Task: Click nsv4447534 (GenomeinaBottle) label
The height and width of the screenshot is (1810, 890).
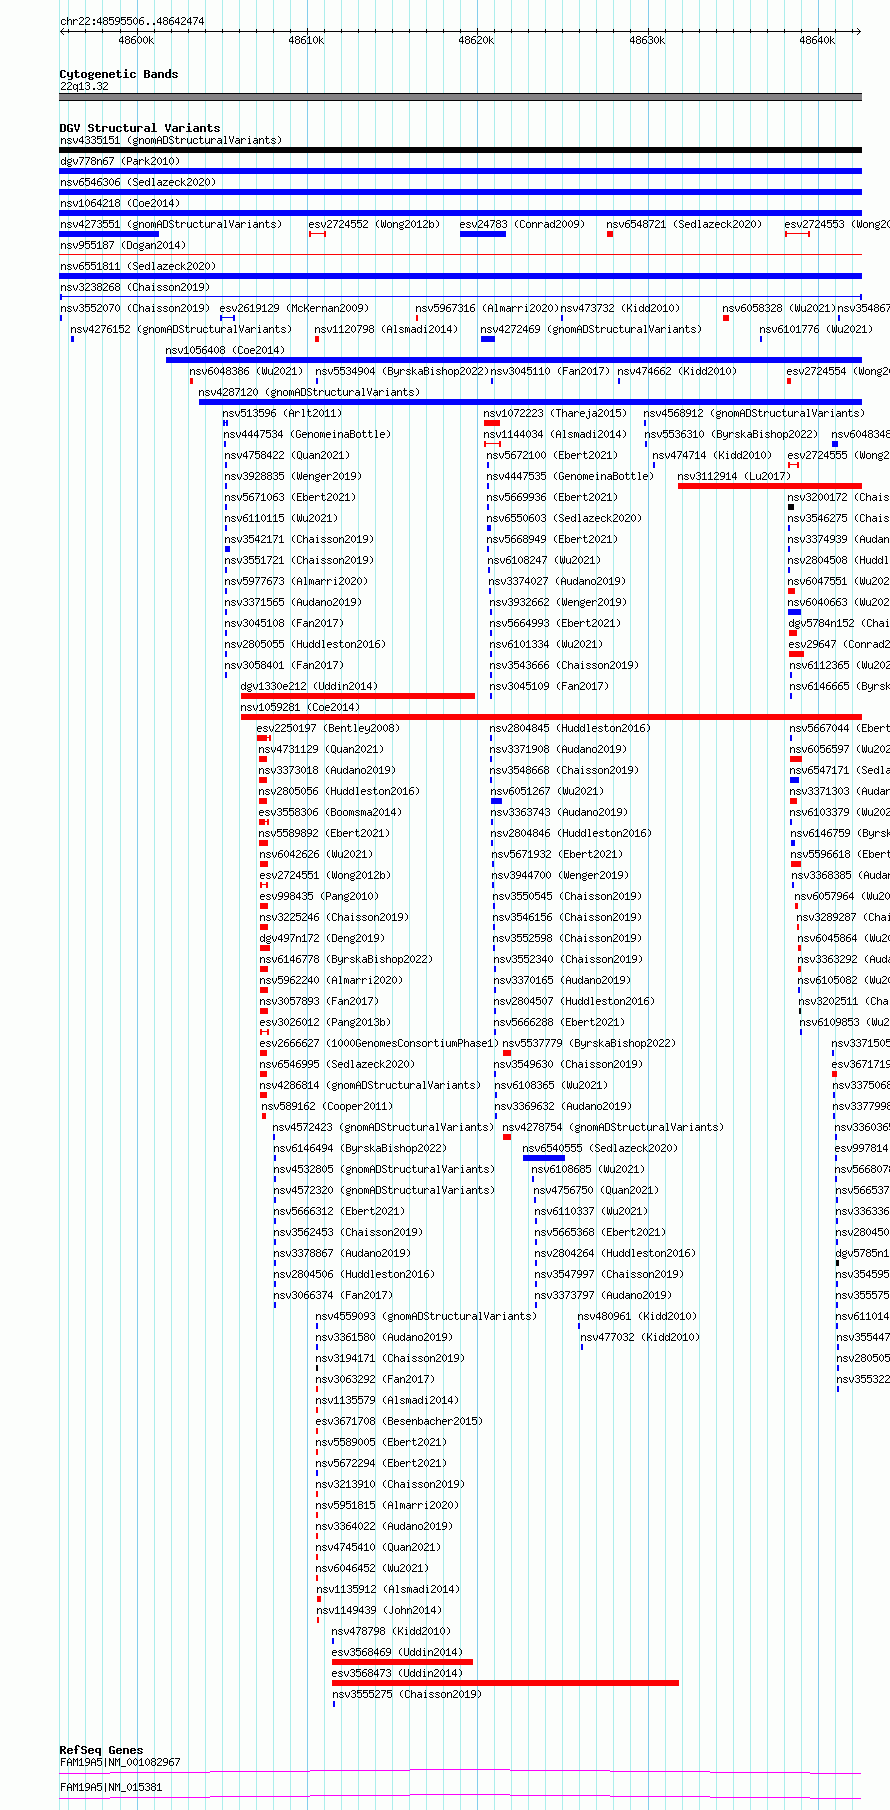Action: tap(307, 434)
